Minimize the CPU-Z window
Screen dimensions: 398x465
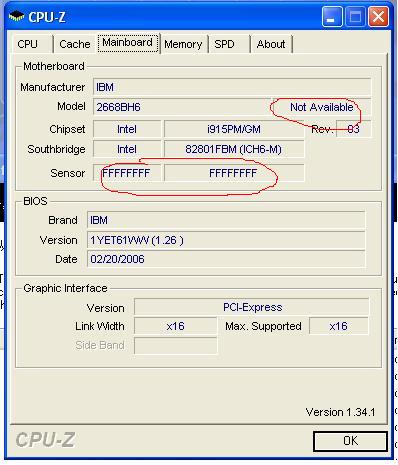[332, 17]
